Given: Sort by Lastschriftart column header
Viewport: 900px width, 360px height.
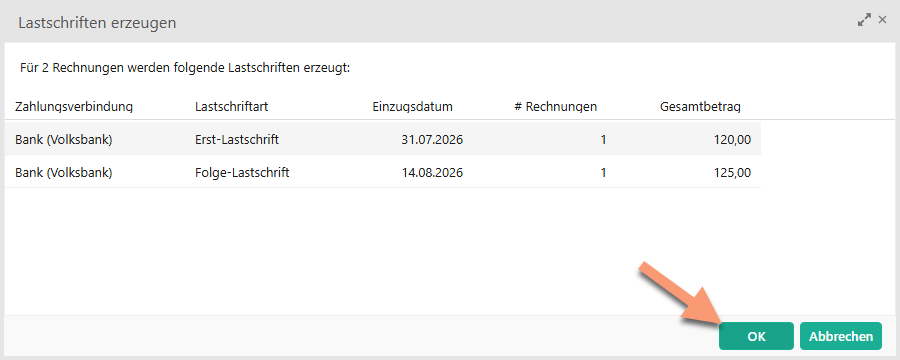Looking at the screenshot, I should point(232,107).
